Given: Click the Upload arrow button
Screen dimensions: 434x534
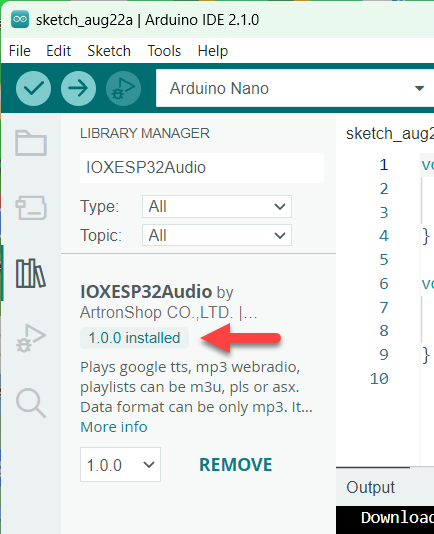Looking at the screenshot, I should [78, 89].
